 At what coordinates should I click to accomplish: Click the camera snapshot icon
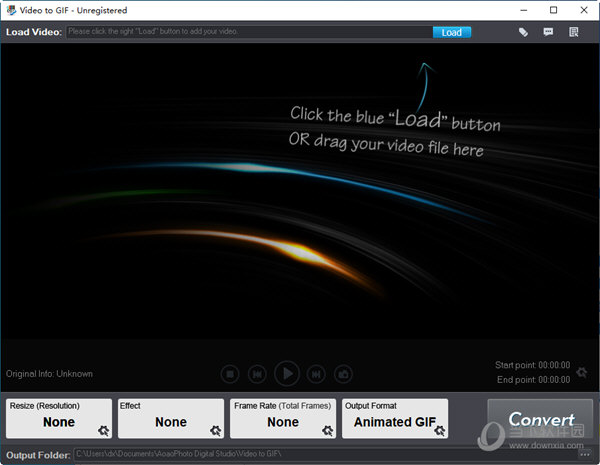pos(343,374)
